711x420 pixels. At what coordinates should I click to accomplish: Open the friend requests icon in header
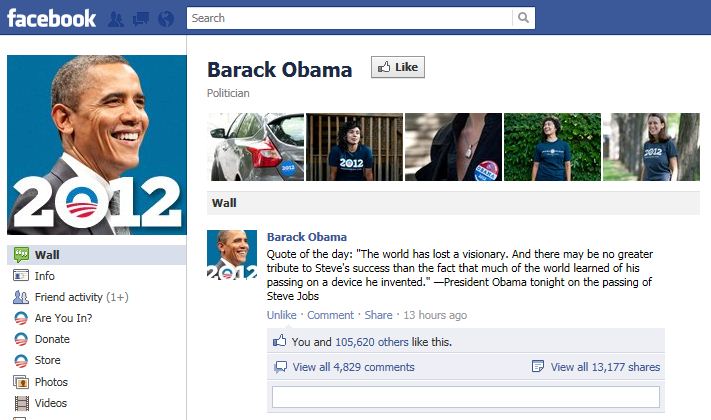click(116, 19)
